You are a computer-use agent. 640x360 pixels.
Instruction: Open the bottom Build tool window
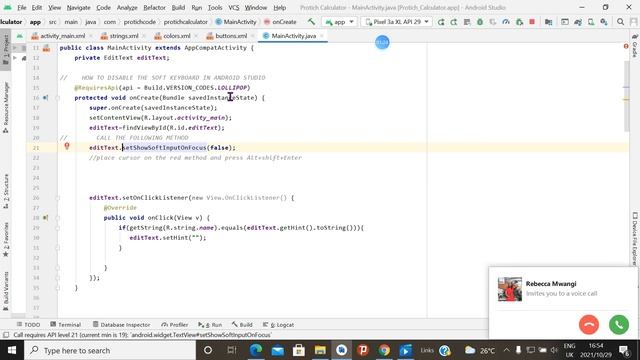[242, 324]
